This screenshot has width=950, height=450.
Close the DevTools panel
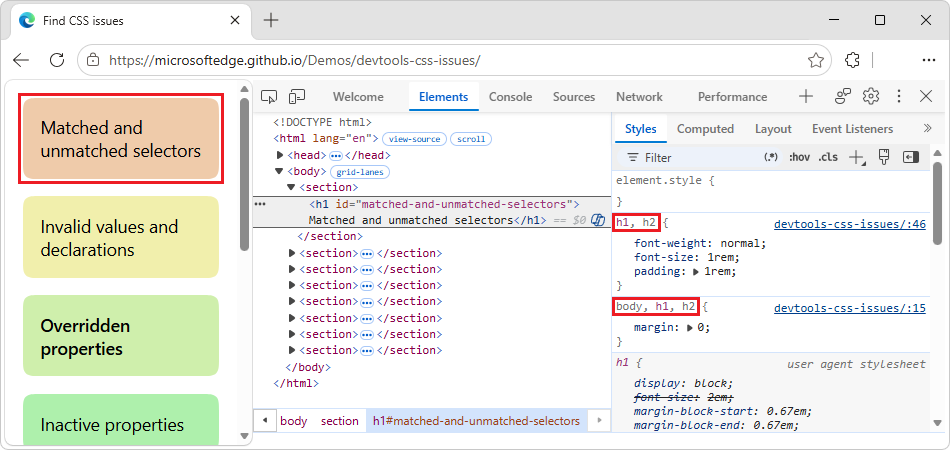pos(926,96)
